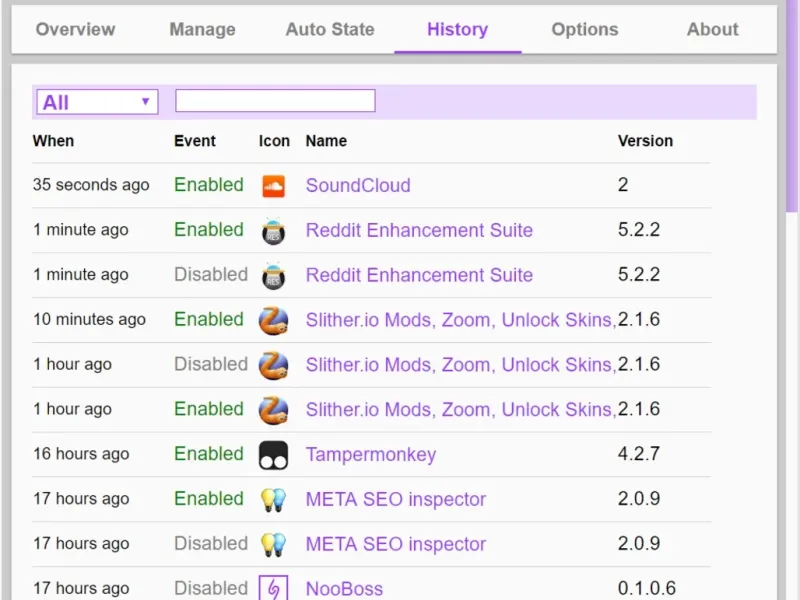
Task: Click the META SEO inspector icon in Enabled row
Action: [273, 499]
